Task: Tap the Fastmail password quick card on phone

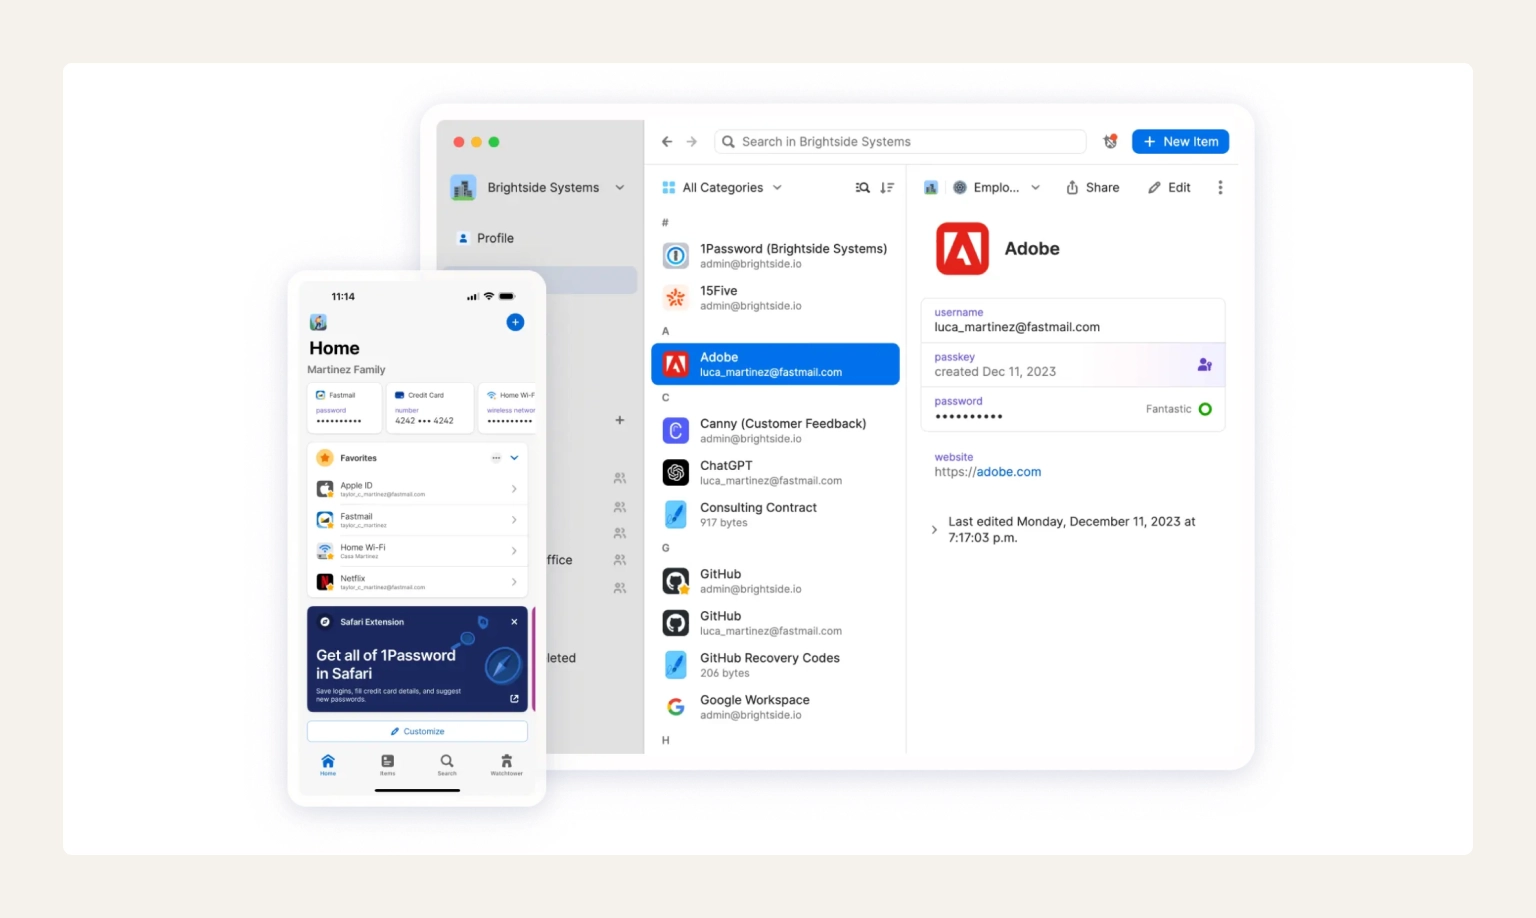Action: pos(344,408)
